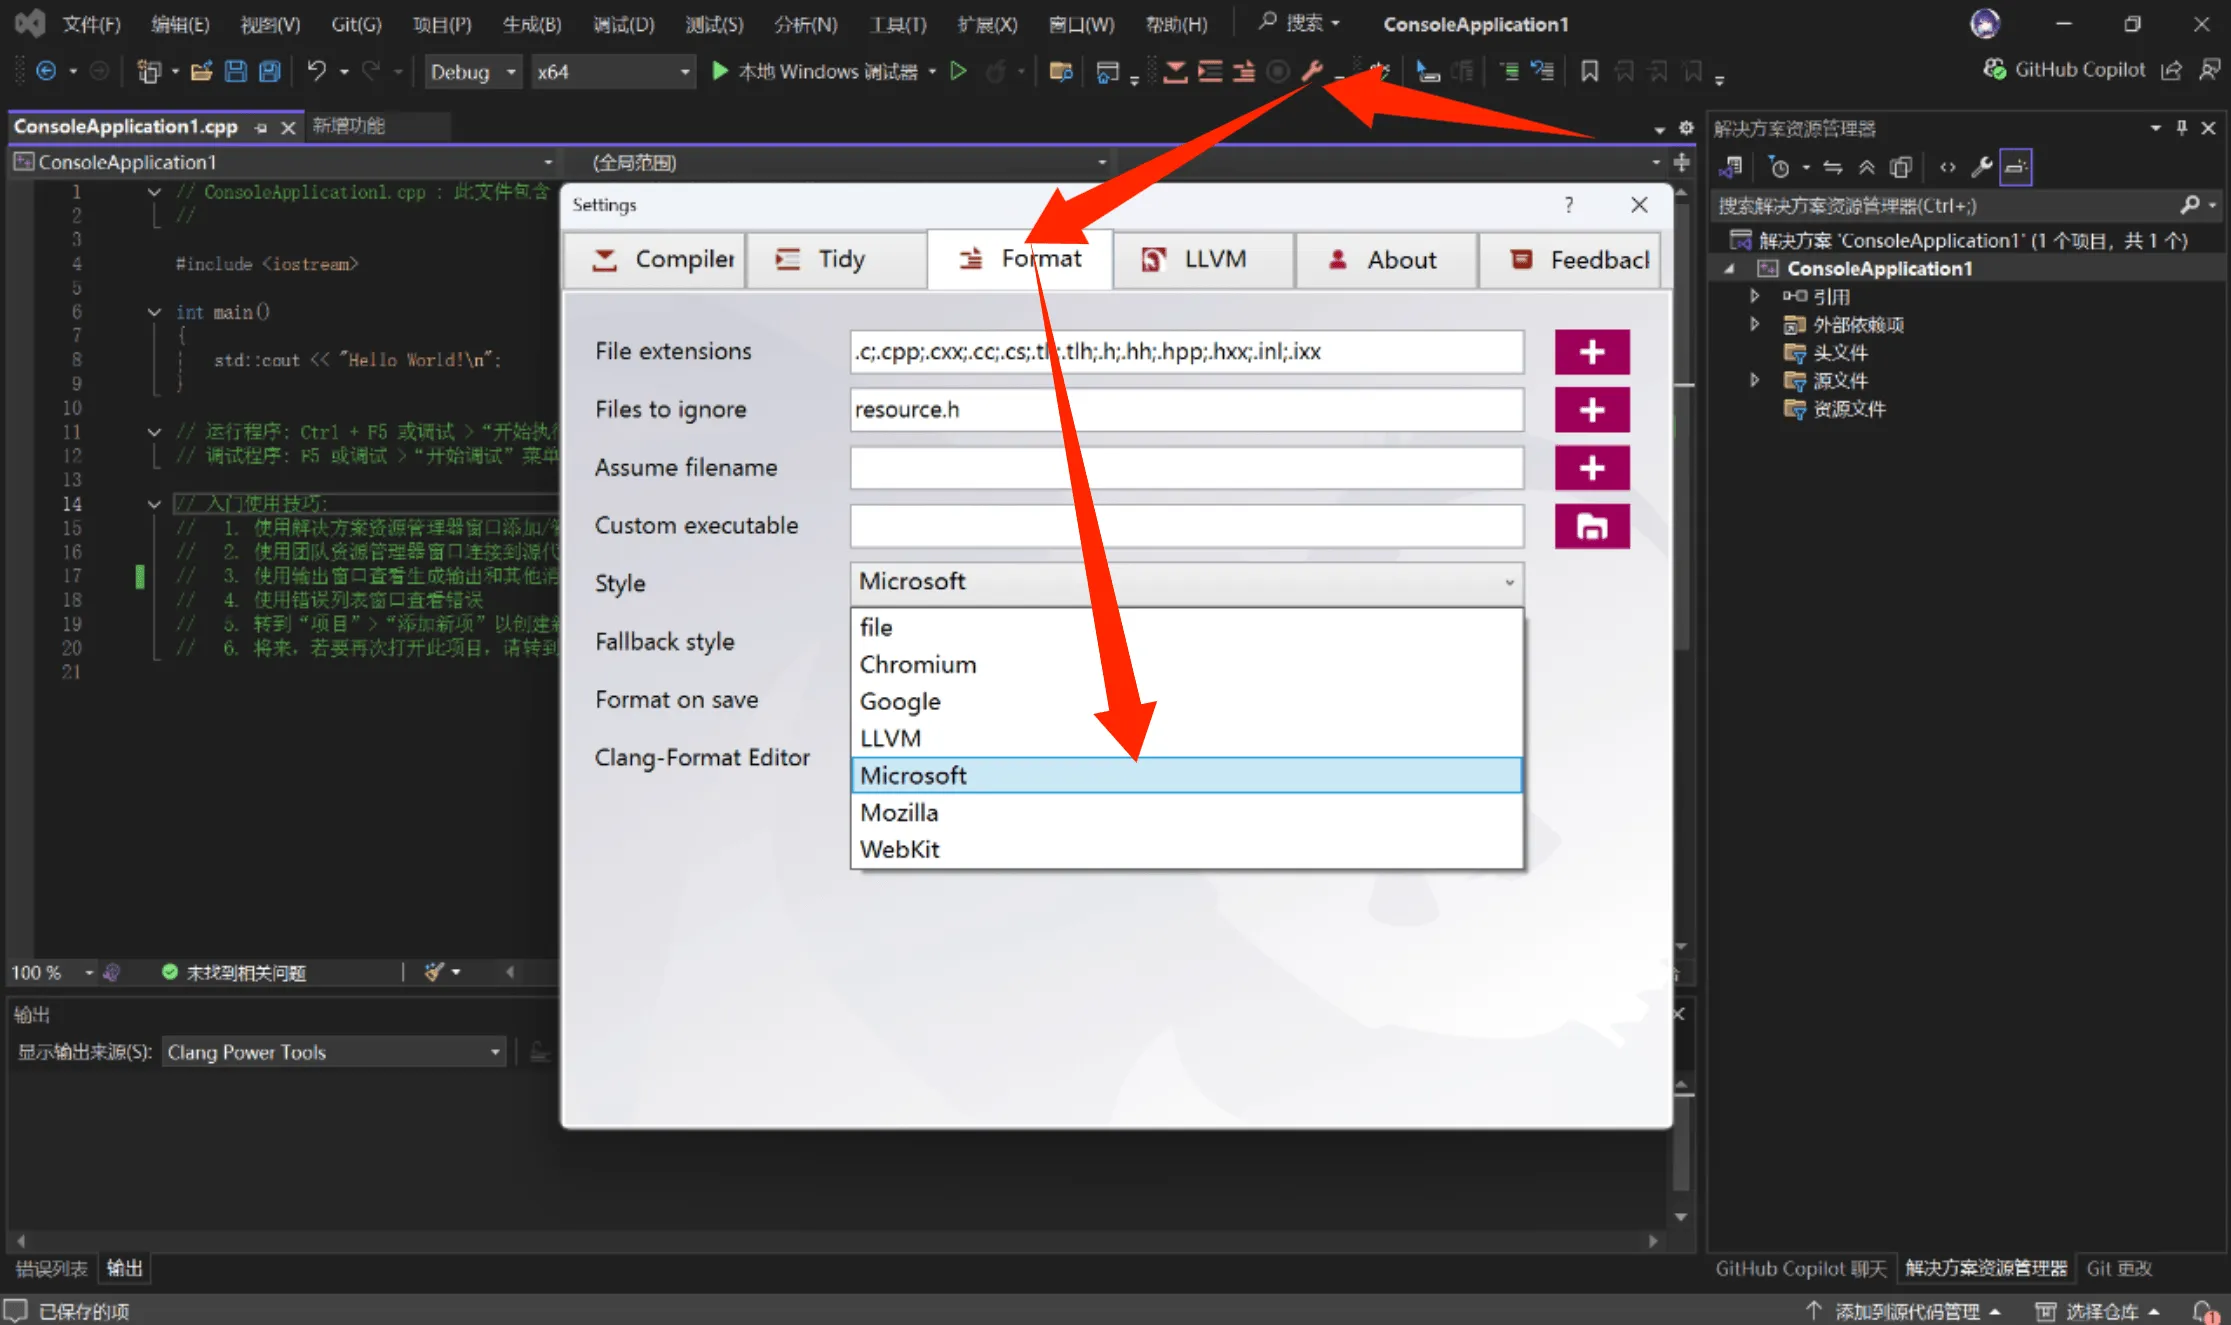
Task: Click the Clang tidy toolbar icon
Action: click(x=1210, y=71)
